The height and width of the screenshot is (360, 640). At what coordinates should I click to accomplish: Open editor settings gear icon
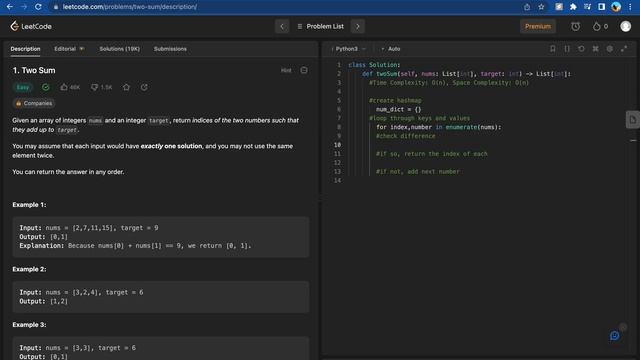pos(610,49)
